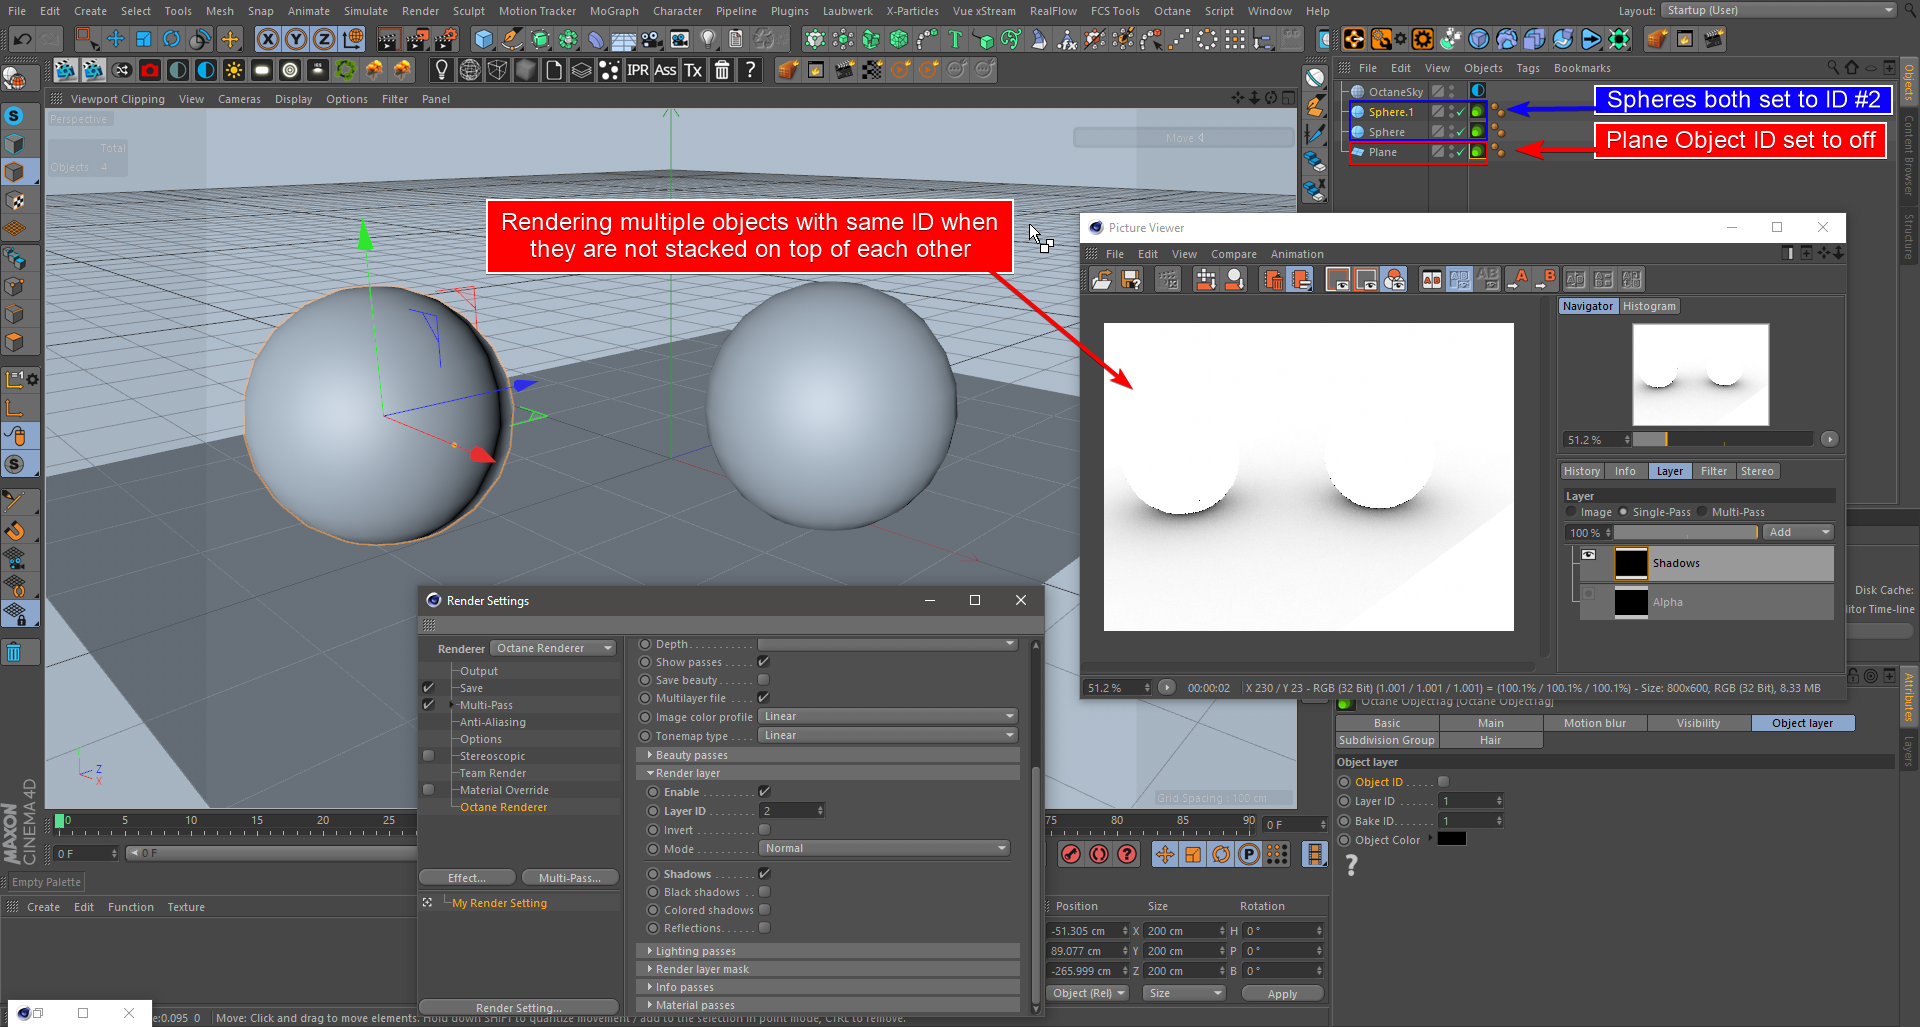Click Save As disk icon in Picture Viewer

[1131, 280]
